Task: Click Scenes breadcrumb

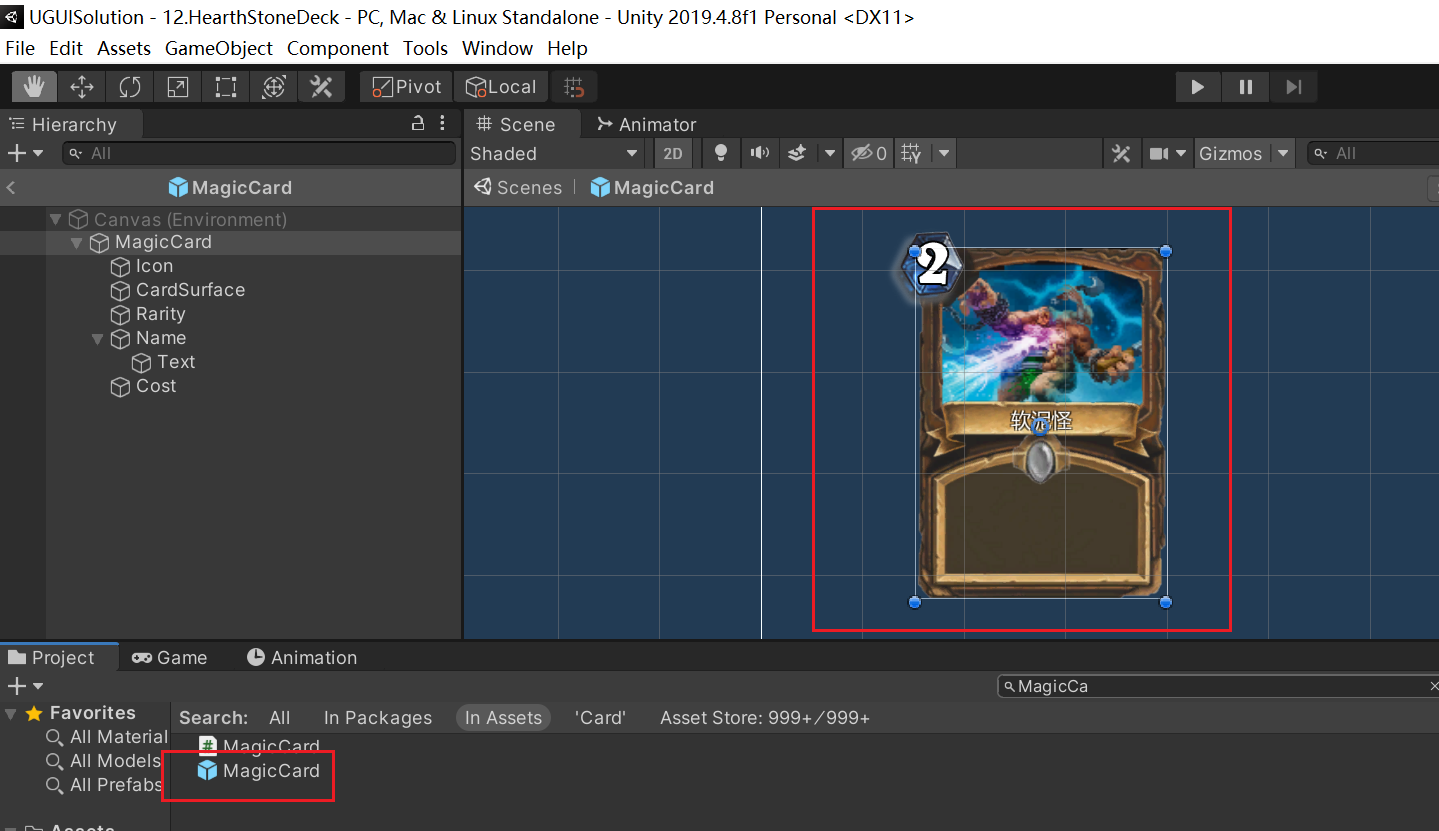Action: click(518, 187)
